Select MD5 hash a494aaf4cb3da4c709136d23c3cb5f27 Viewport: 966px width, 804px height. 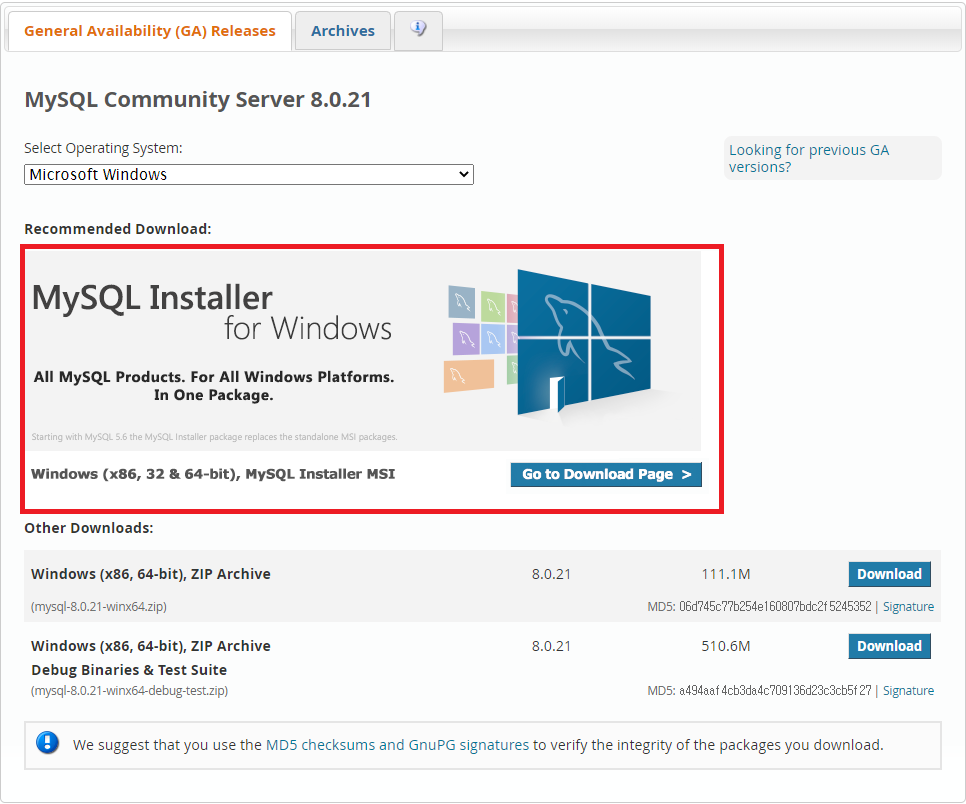tap(775, 691)
